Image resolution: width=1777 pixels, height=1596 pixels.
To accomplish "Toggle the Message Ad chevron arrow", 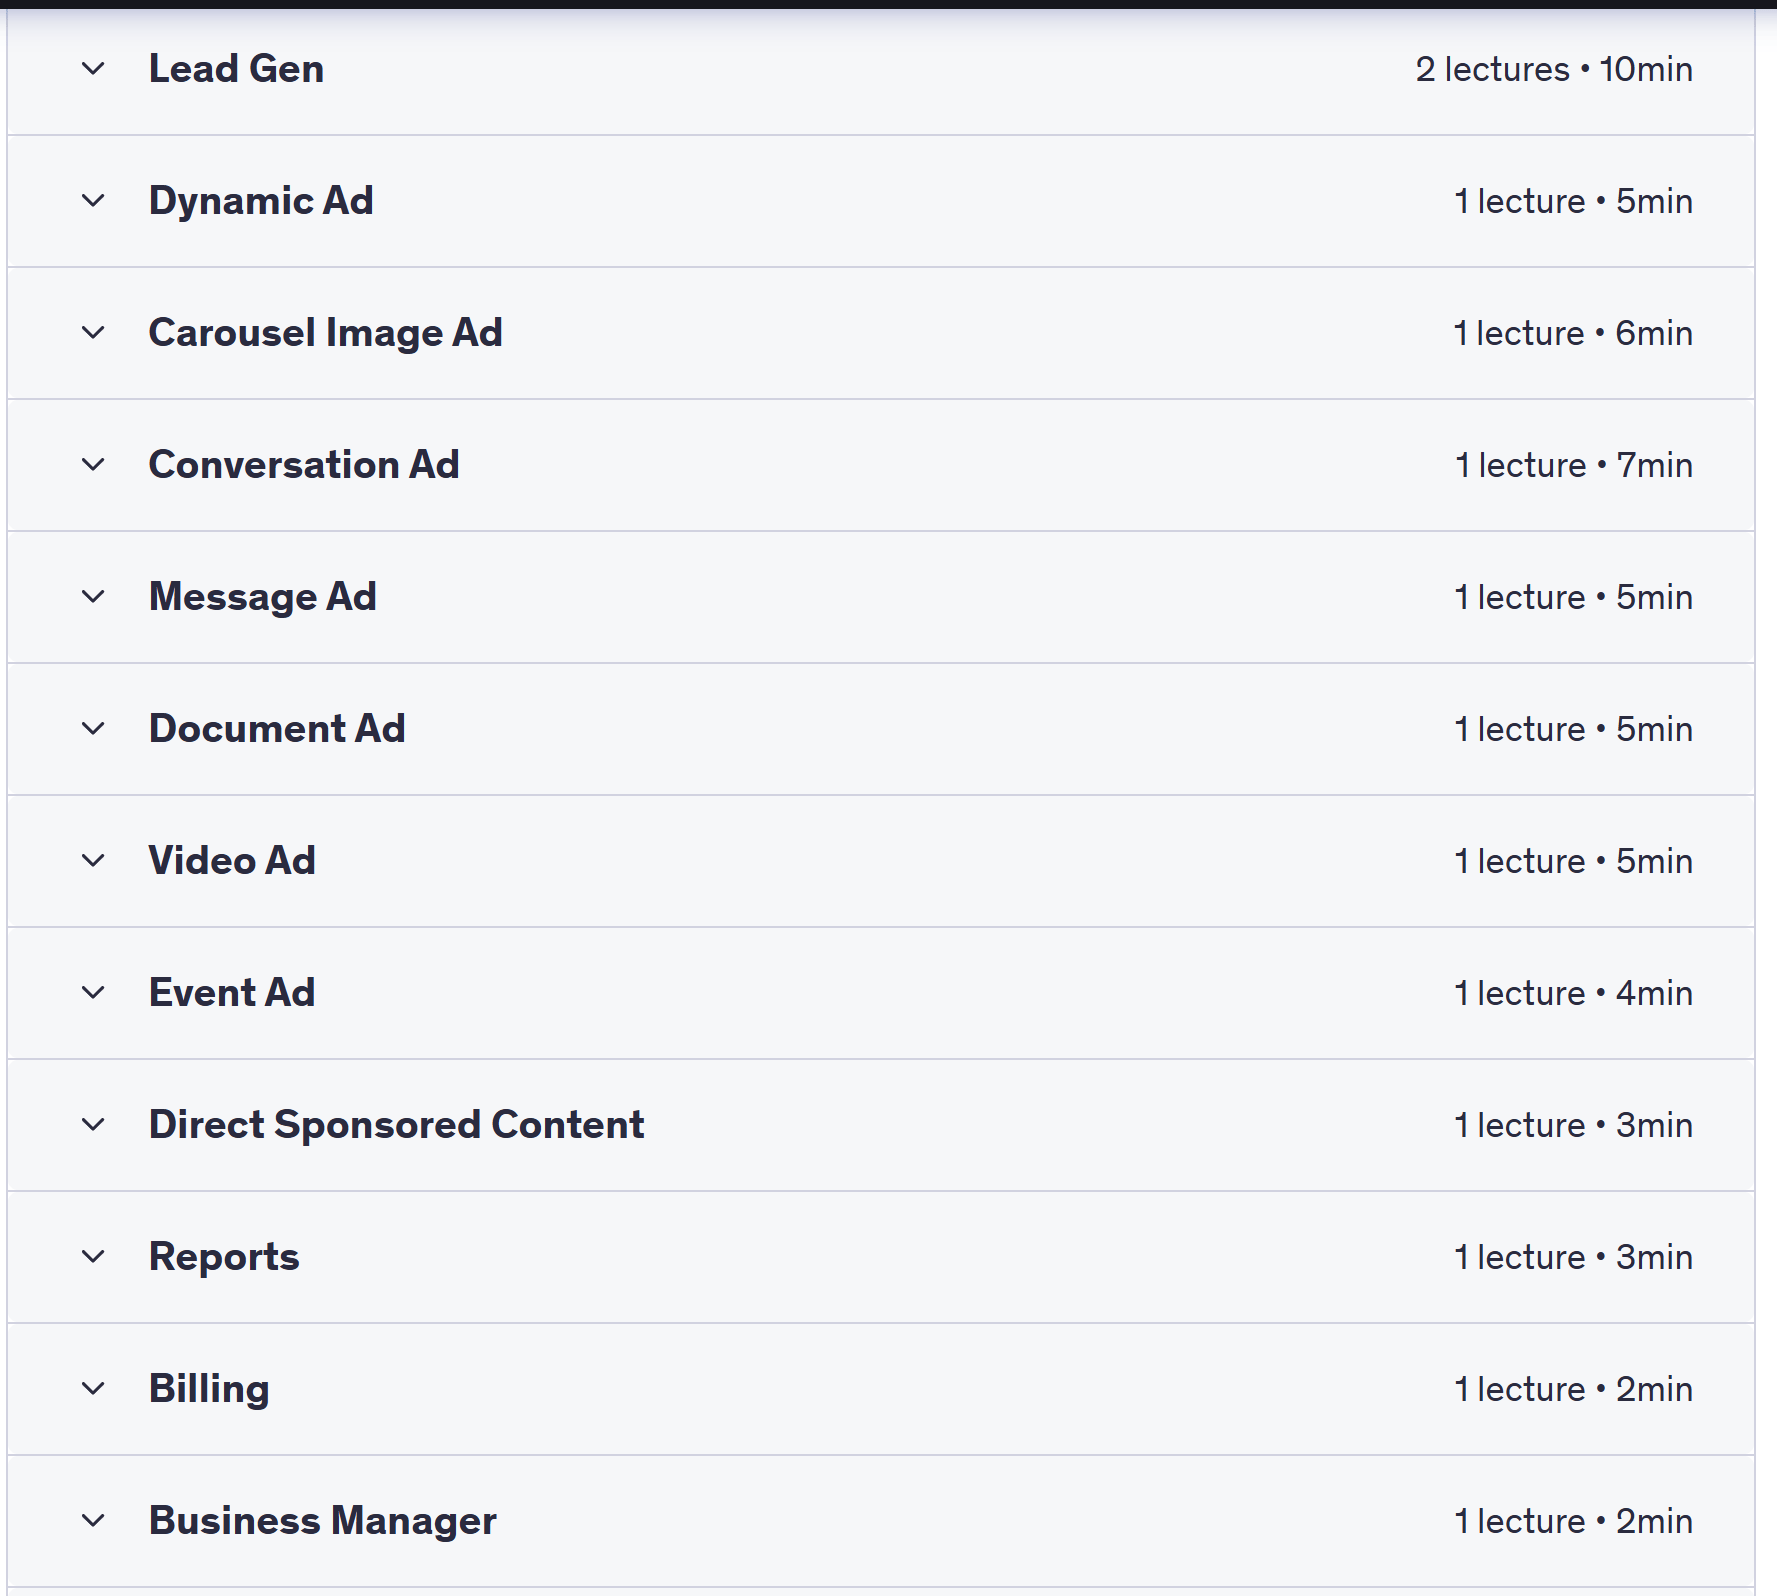I will click(93, 597).
